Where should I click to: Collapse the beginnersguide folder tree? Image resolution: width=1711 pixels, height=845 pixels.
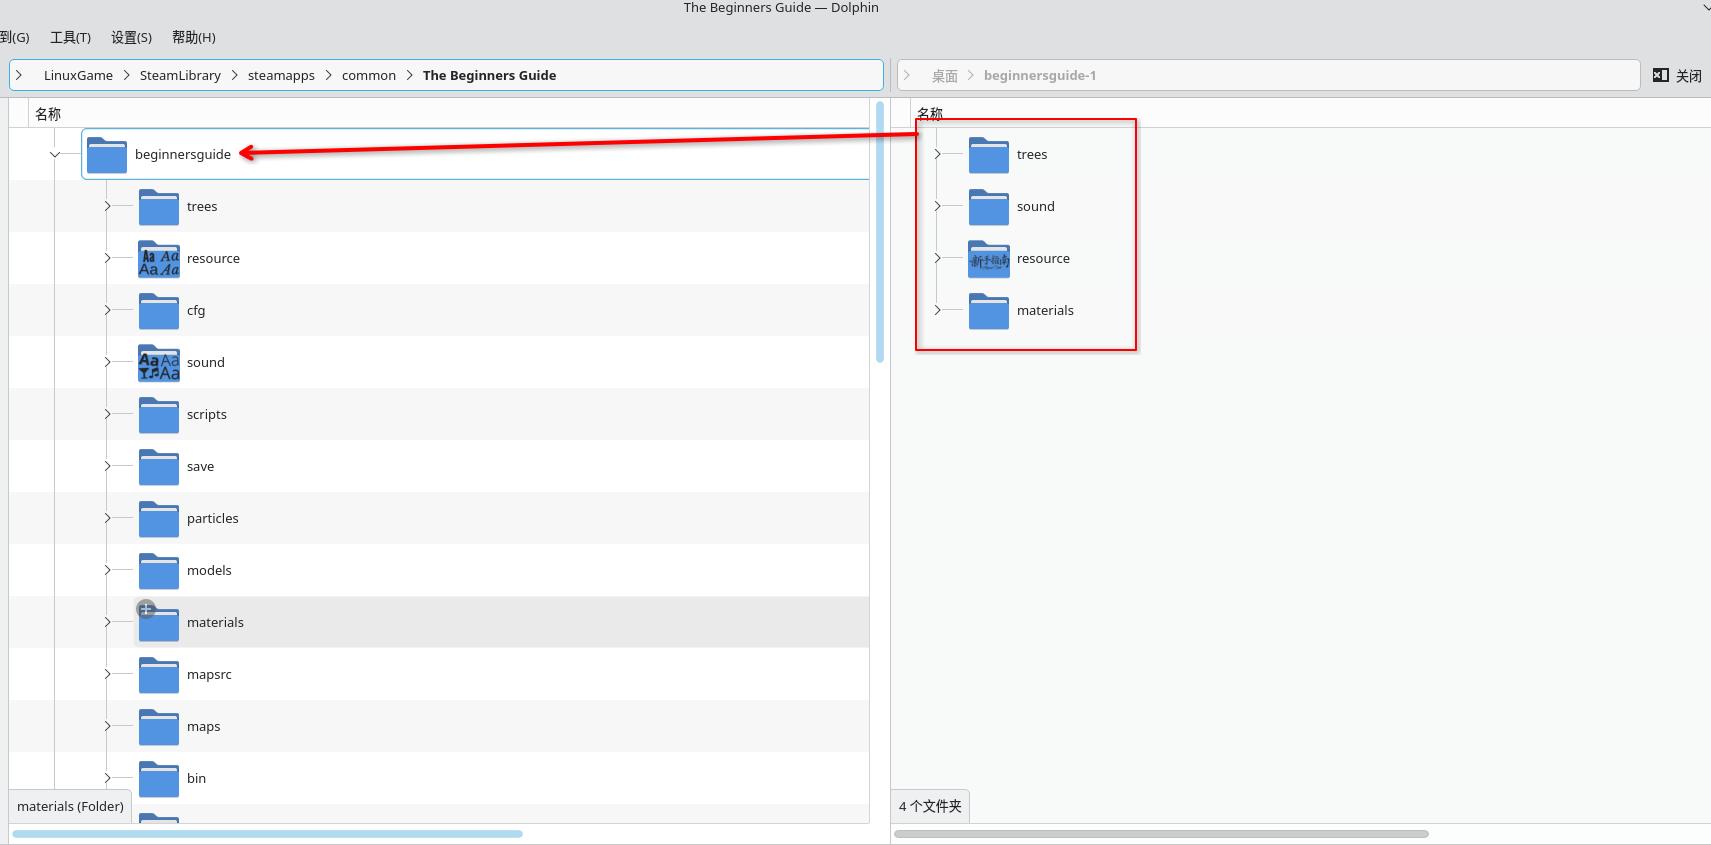tap(55, 154)
